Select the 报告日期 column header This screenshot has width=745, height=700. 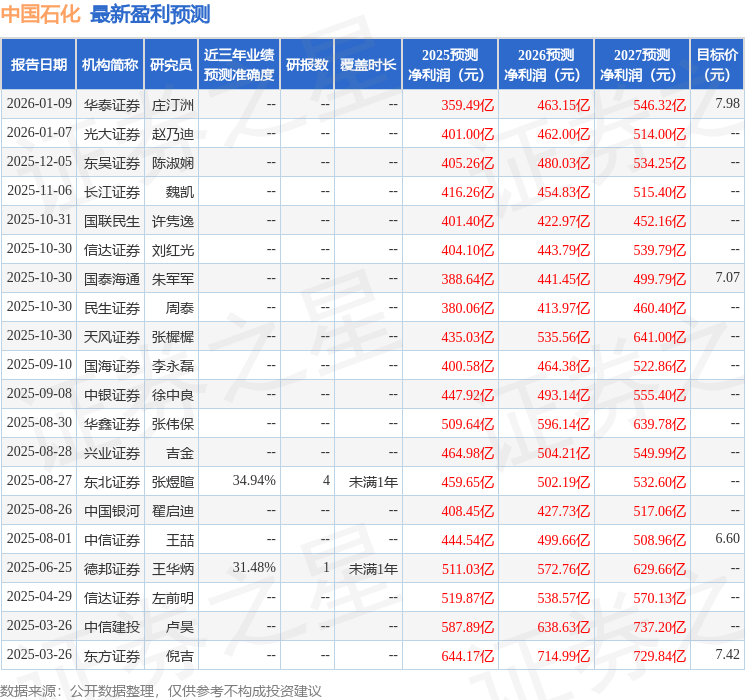[38, 64]
